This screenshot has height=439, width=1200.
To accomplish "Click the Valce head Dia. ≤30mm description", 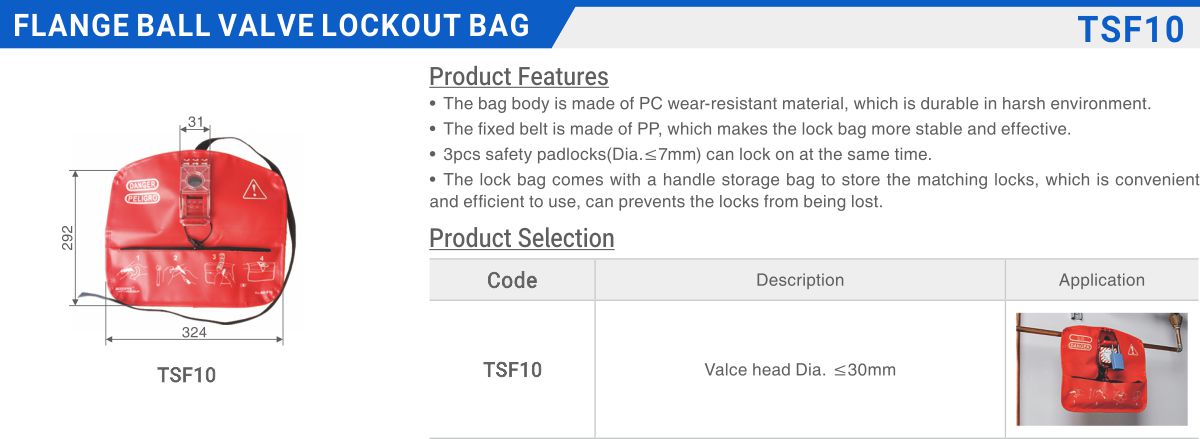I will click(800, 369).
